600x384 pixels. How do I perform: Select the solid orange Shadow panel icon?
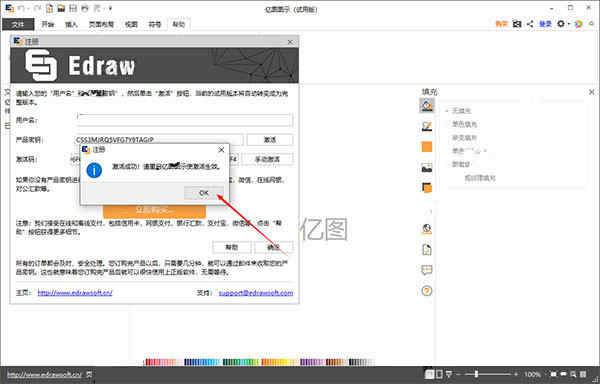pos(427,147)
